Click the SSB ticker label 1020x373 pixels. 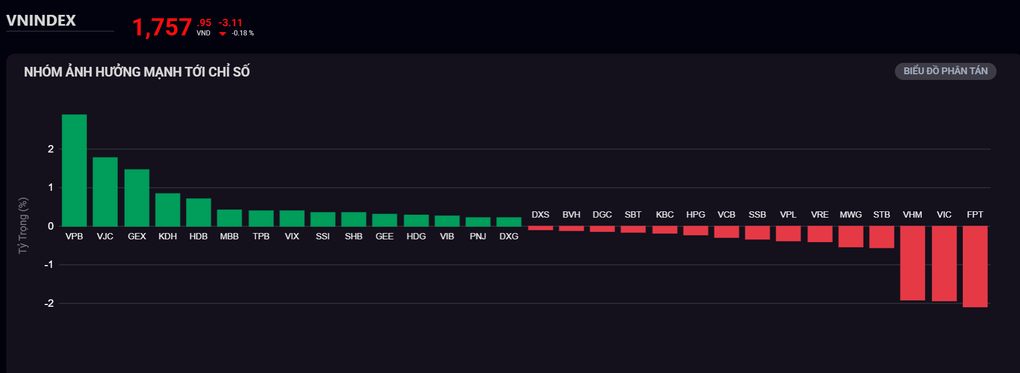(757, 214)
